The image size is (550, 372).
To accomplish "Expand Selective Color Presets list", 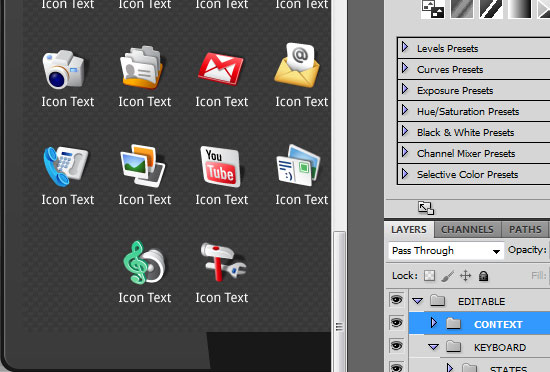I will [405, 173].
